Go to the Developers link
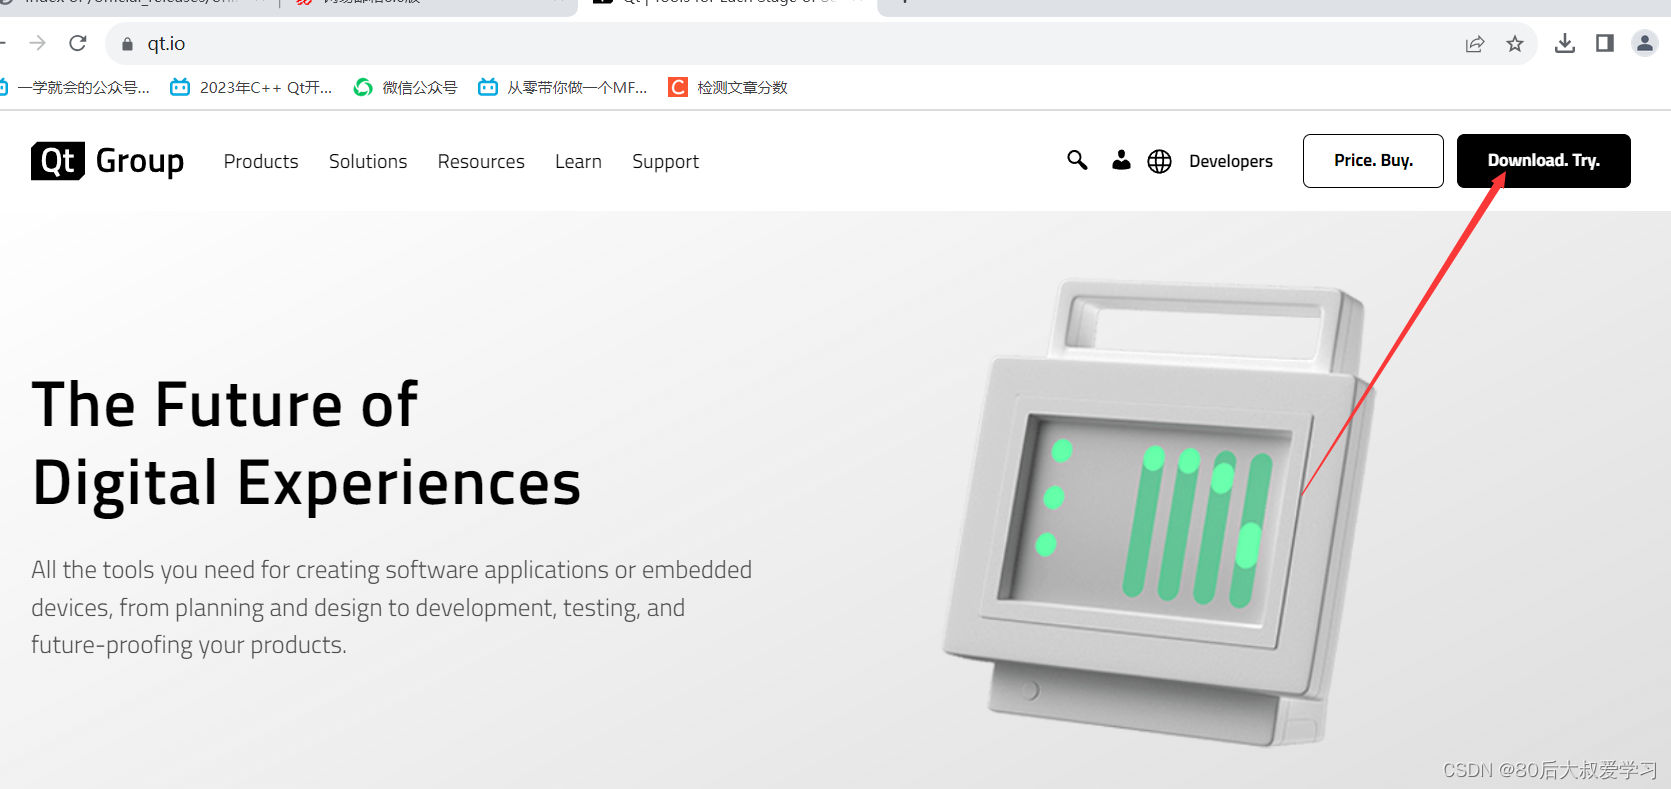Viewport: 1671px width, 789px height. pos(1231,161)
